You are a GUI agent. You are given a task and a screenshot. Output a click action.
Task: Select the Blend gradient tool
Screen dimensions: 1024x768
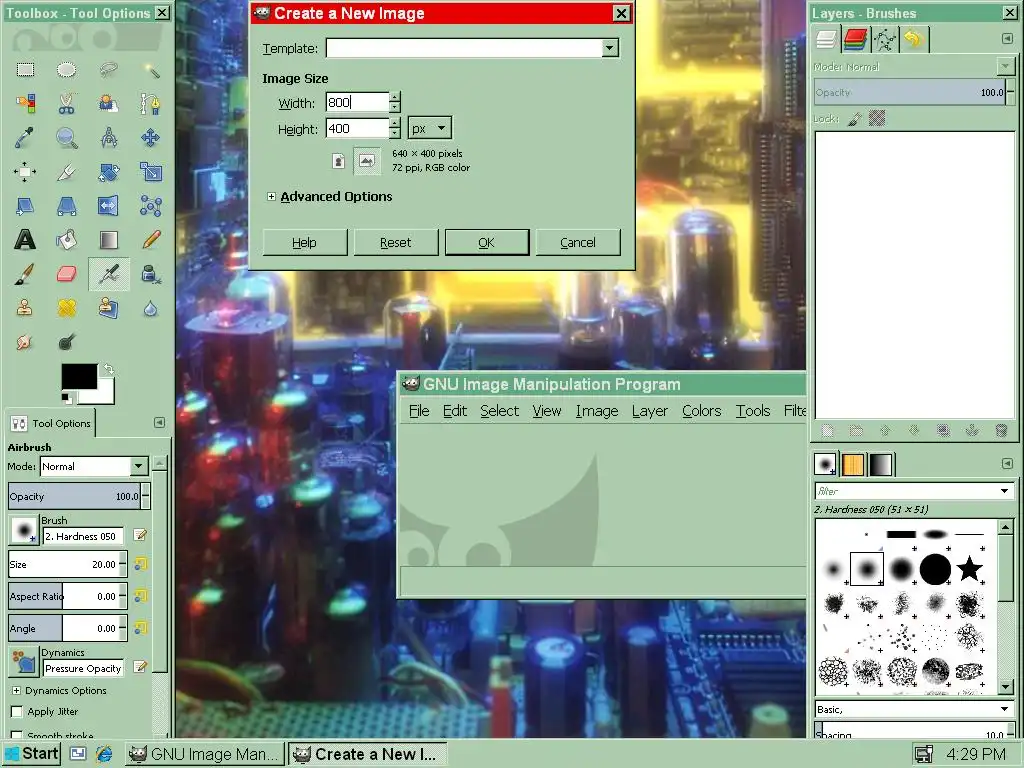pos(108,240)
